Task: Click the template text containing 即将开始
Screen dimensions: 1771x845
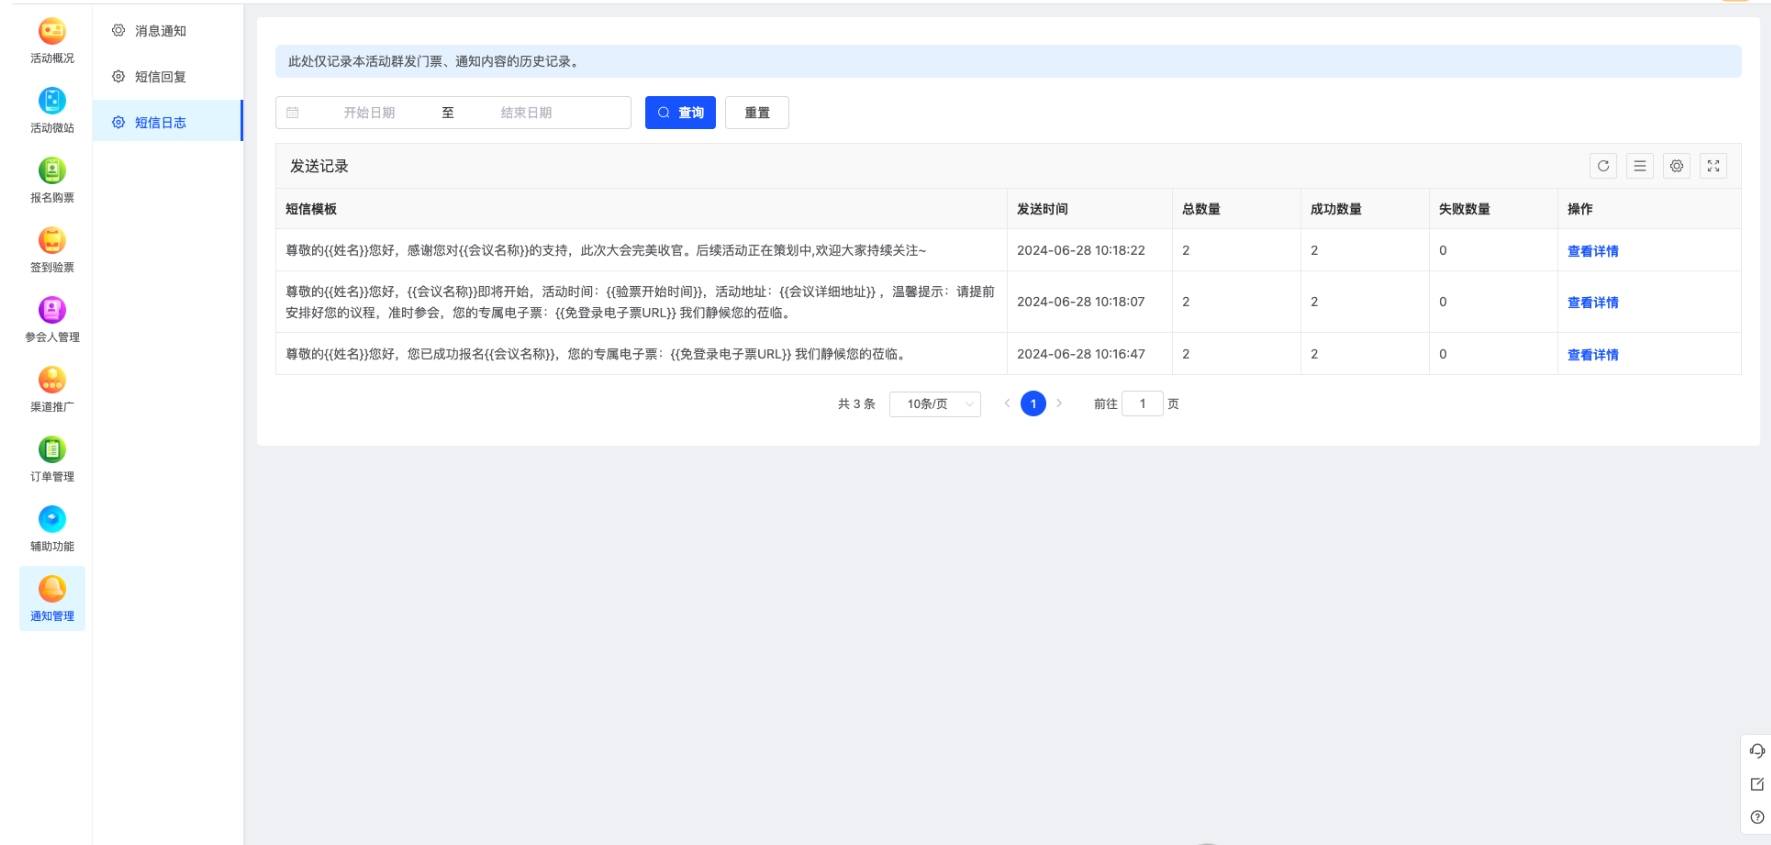Action: tap(640, 302)
